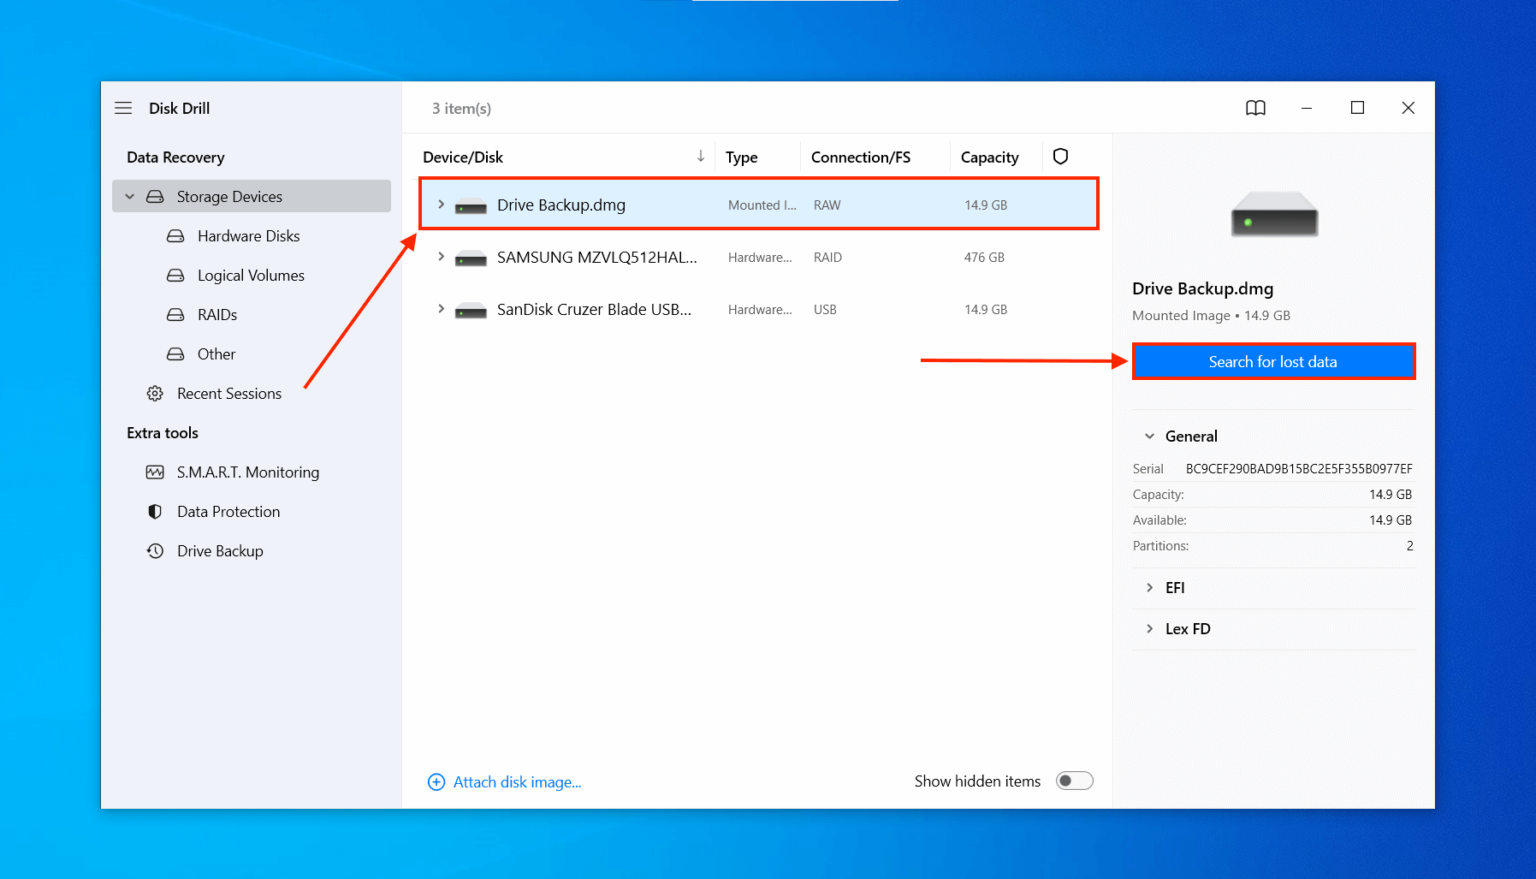The image size is (1536, 879).
Task: Open the S.M.A.R.T. Monitoring tool
Action: [248, 471]
